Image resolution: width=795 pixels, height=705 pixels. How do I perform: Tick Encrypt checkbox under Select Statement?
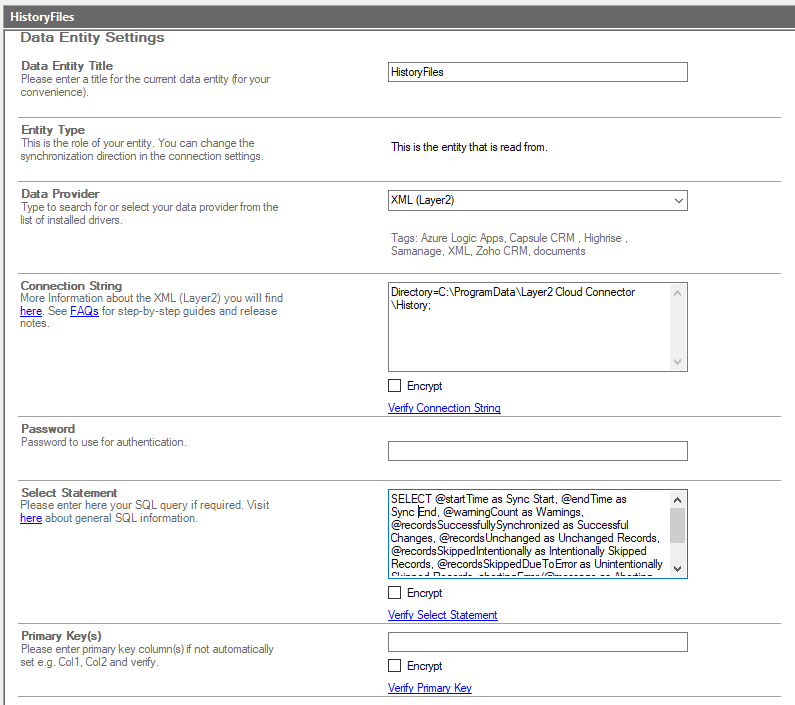pos(395,593)
